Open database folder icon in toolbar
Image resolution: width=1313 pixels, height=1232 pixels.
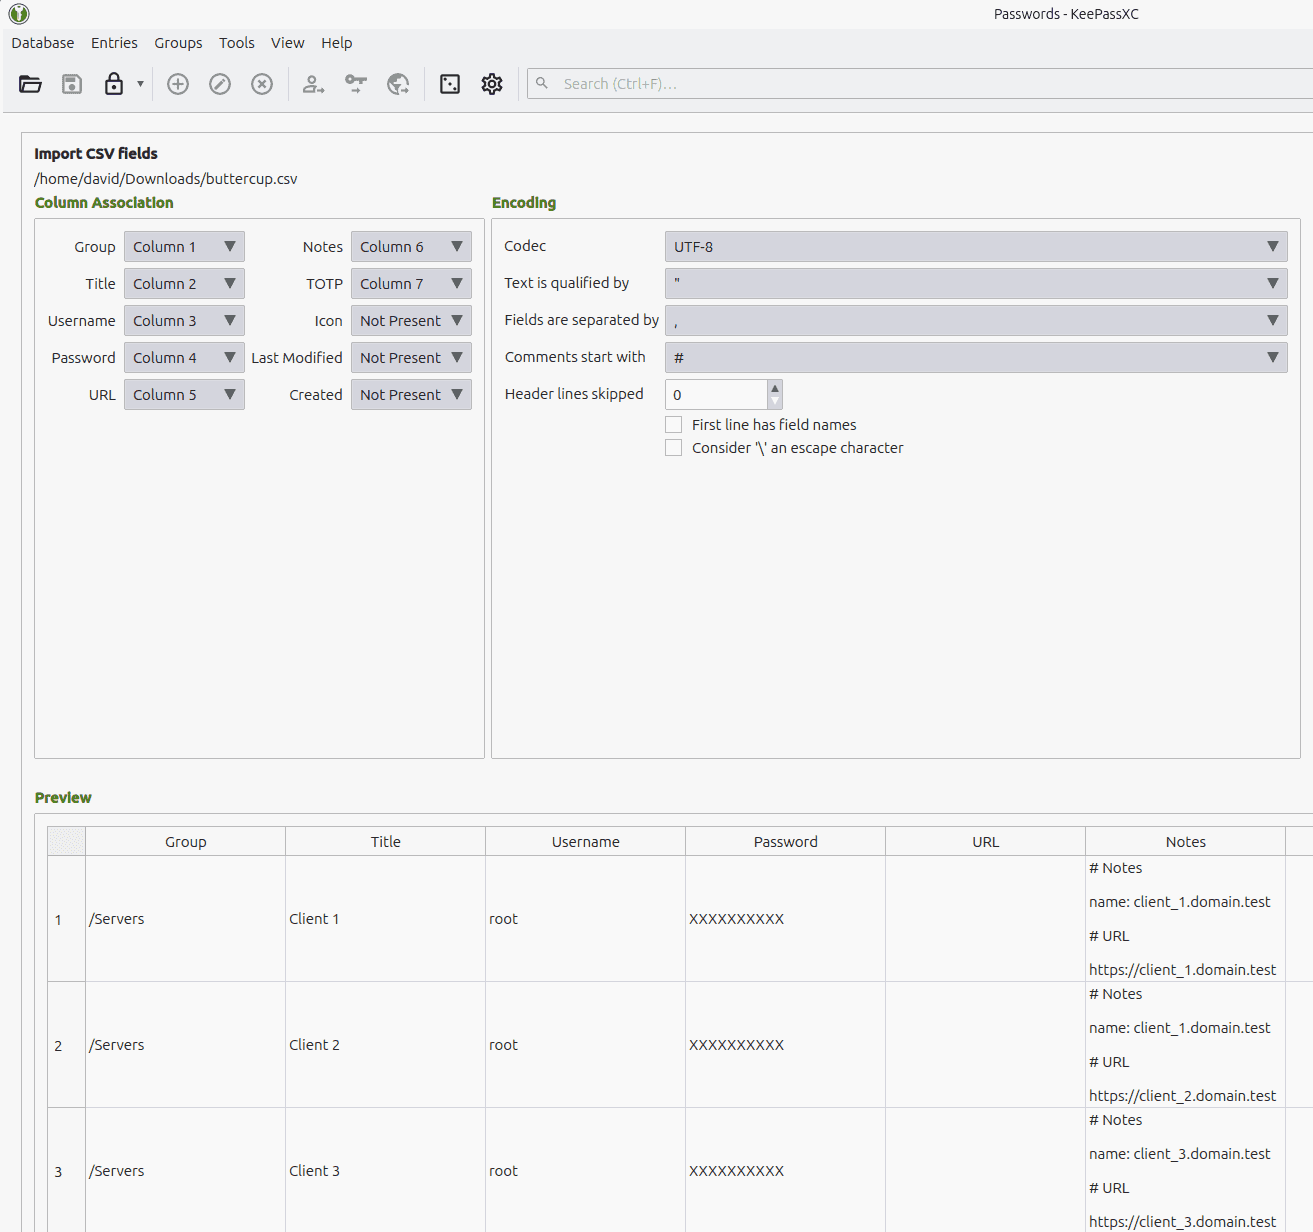click(30, 84)
